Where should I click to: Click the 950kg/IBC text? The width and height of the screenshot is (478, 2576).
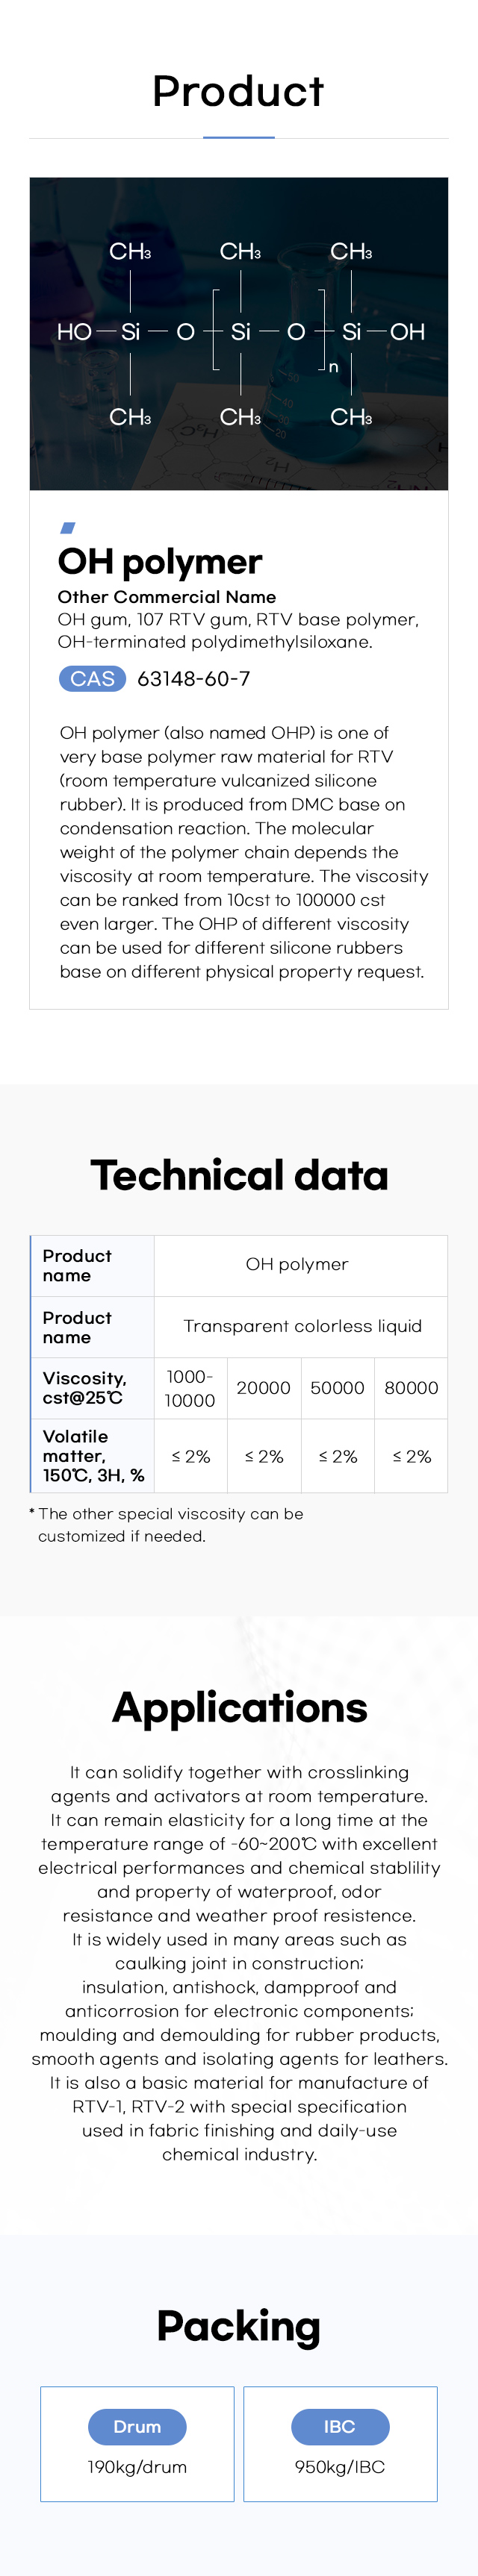tap(340, 2467)
